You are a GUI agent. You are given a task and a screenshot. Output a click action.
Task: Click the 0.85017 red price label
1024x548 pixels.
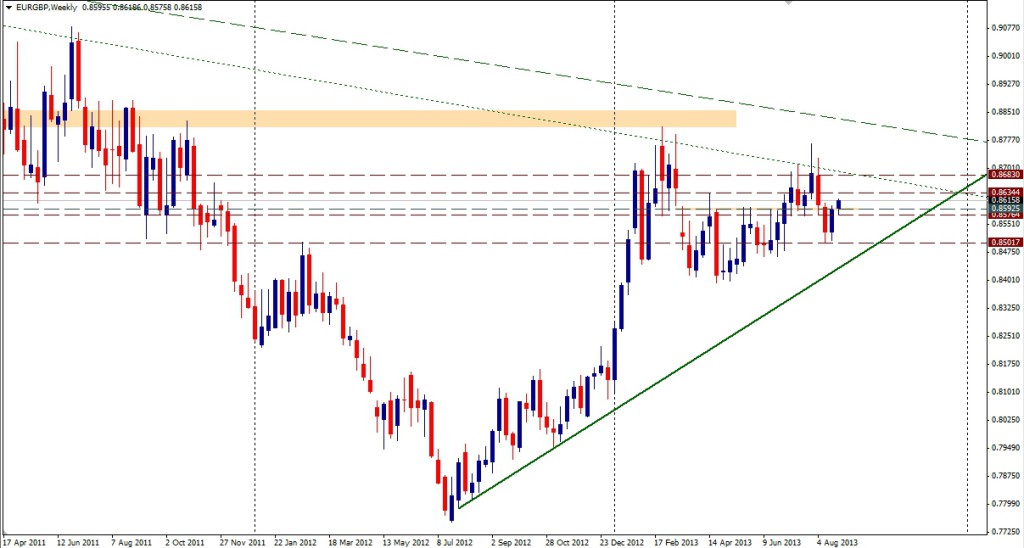tap(1004, 242)
